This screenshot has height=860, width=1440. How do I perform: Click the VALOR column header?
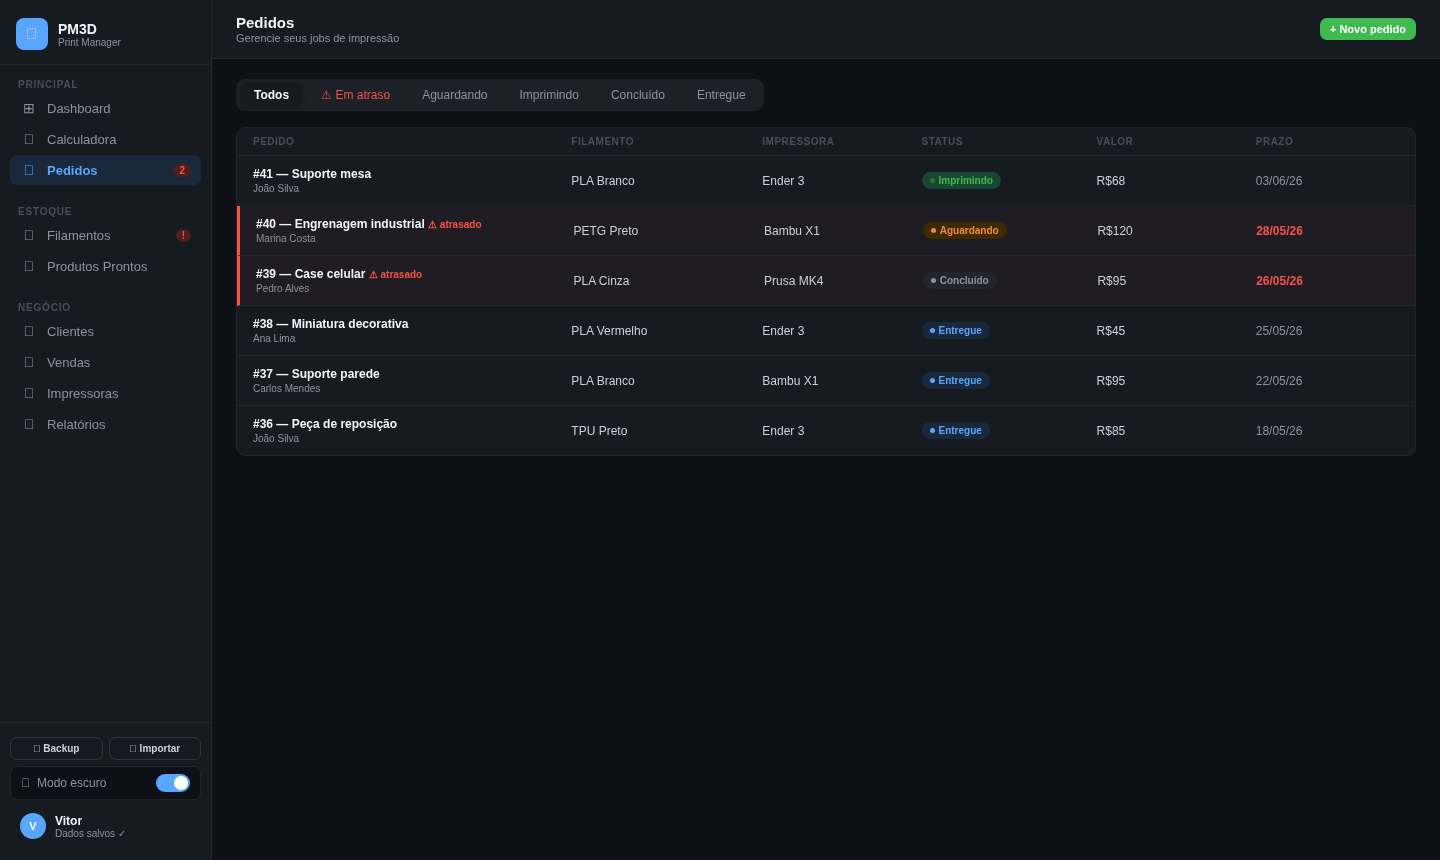point(1115,142)
